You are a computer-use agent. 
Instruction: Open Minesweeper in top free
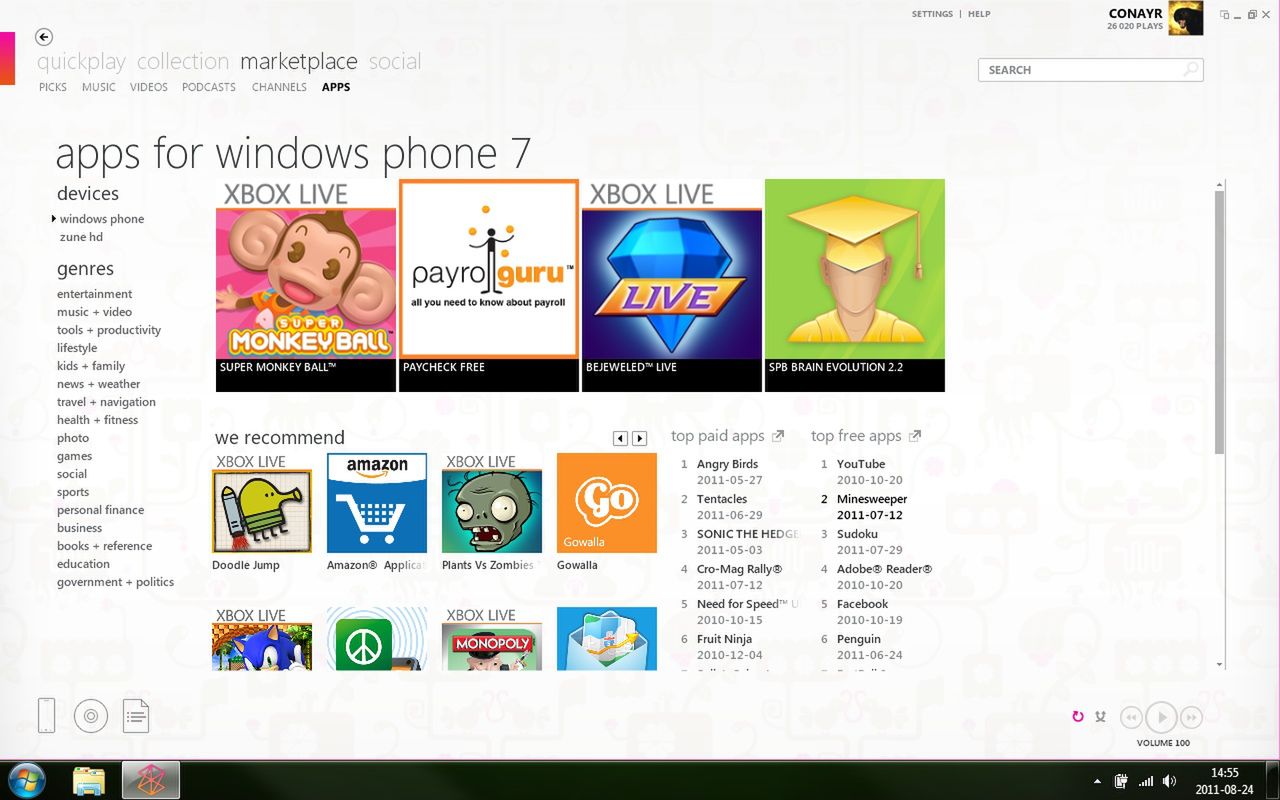[x=872, y=499]
